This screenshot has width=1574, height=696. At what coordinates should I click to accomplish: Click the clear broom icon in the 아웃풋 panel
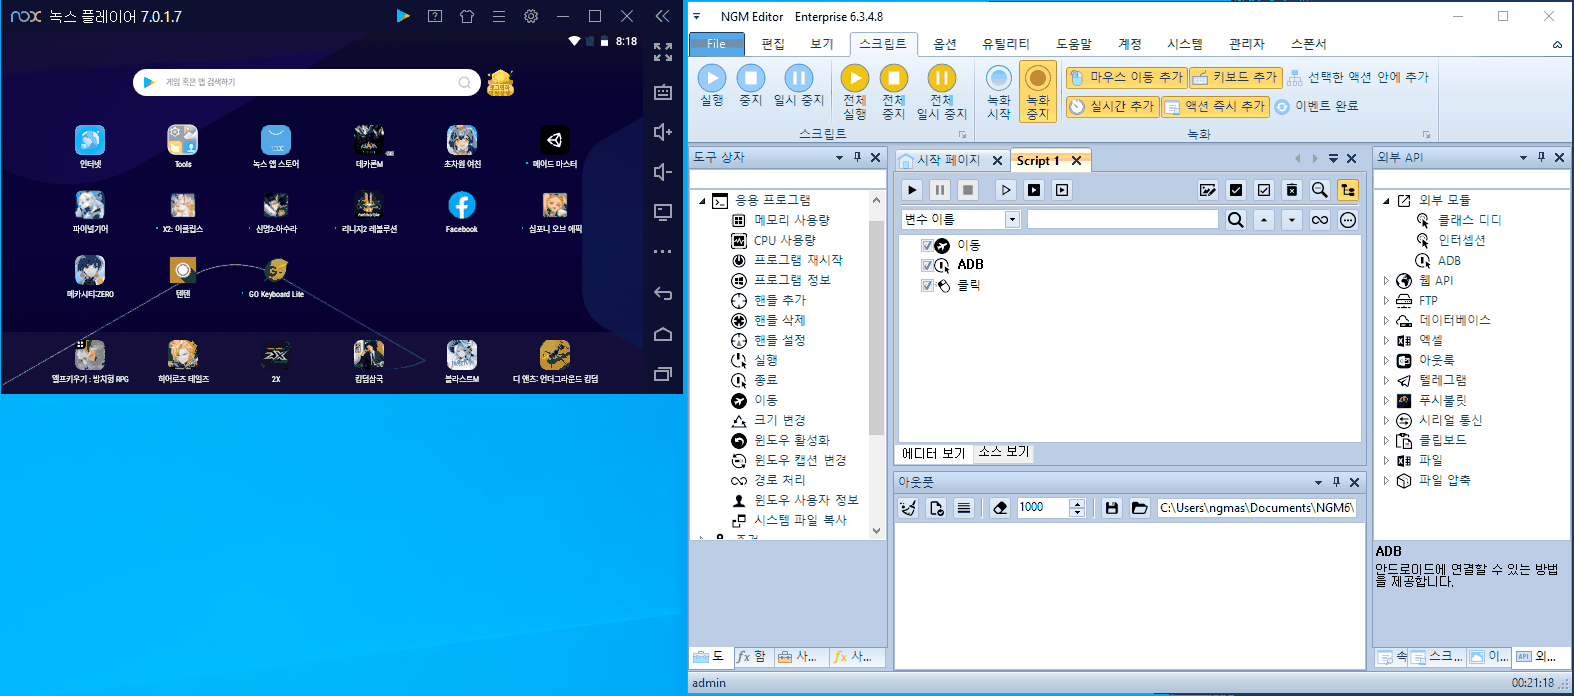point(908,508)
